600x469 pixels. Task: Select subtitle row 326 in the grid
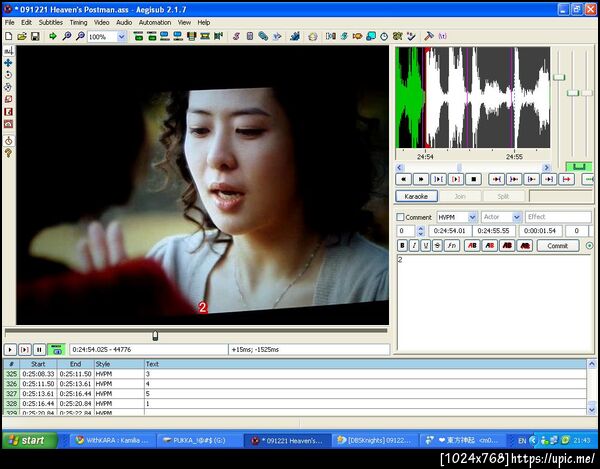coord(295,384)
